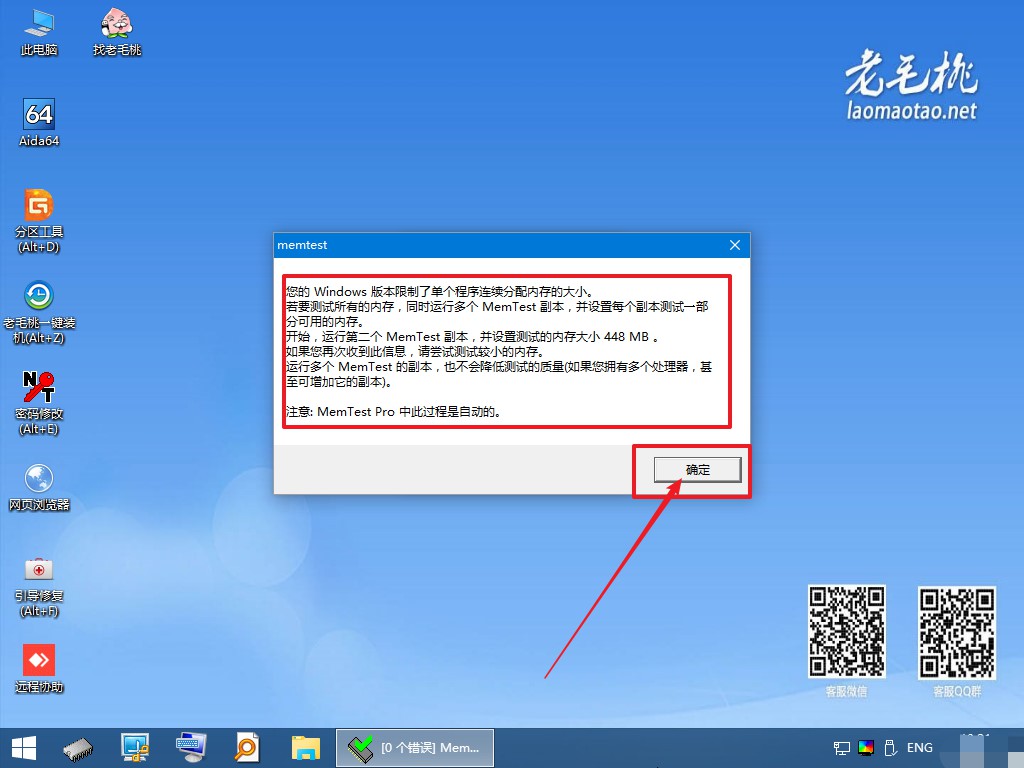The height and width of the screenshot is (768, 1024).
Task: Click the network tray icon
Action: 842,748
